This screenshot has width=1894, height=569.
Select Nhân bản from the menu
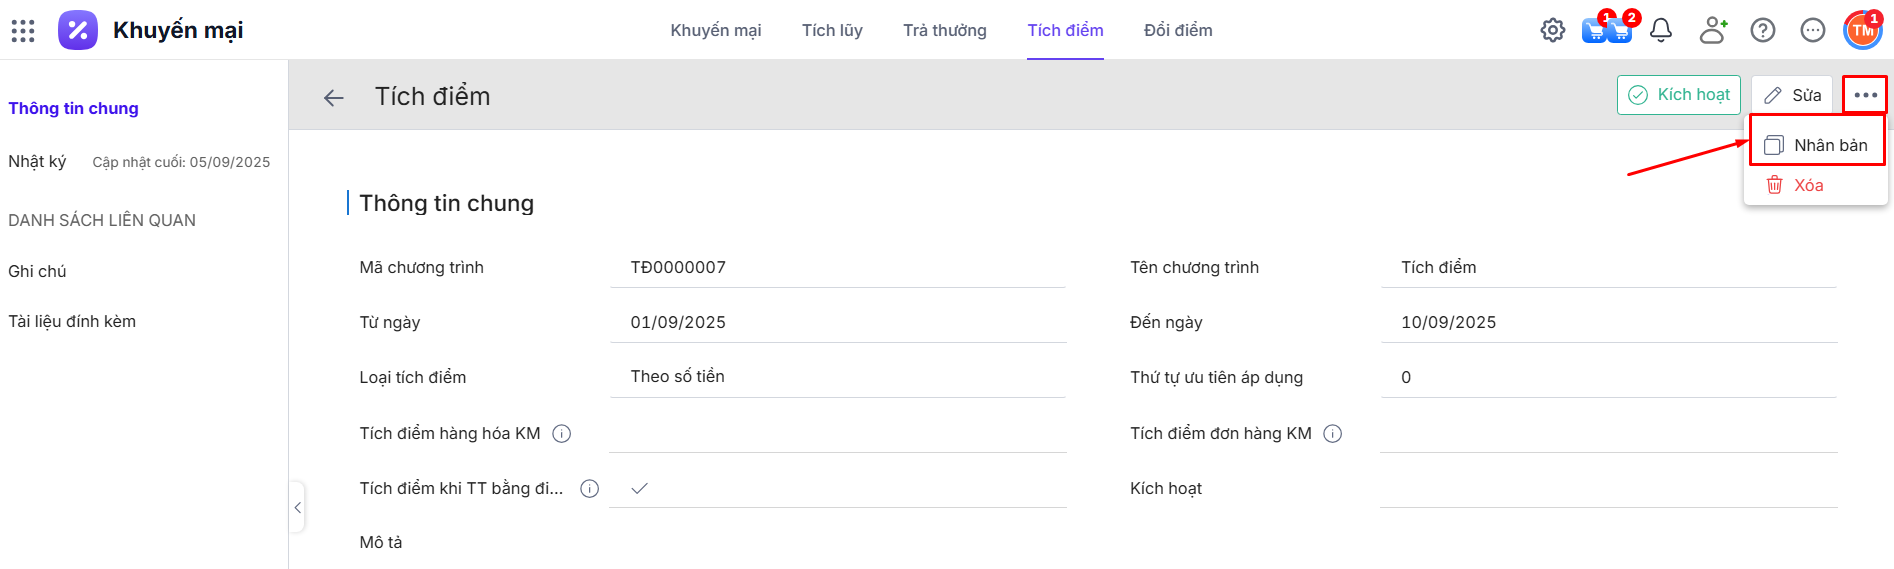pos(1817,145)
